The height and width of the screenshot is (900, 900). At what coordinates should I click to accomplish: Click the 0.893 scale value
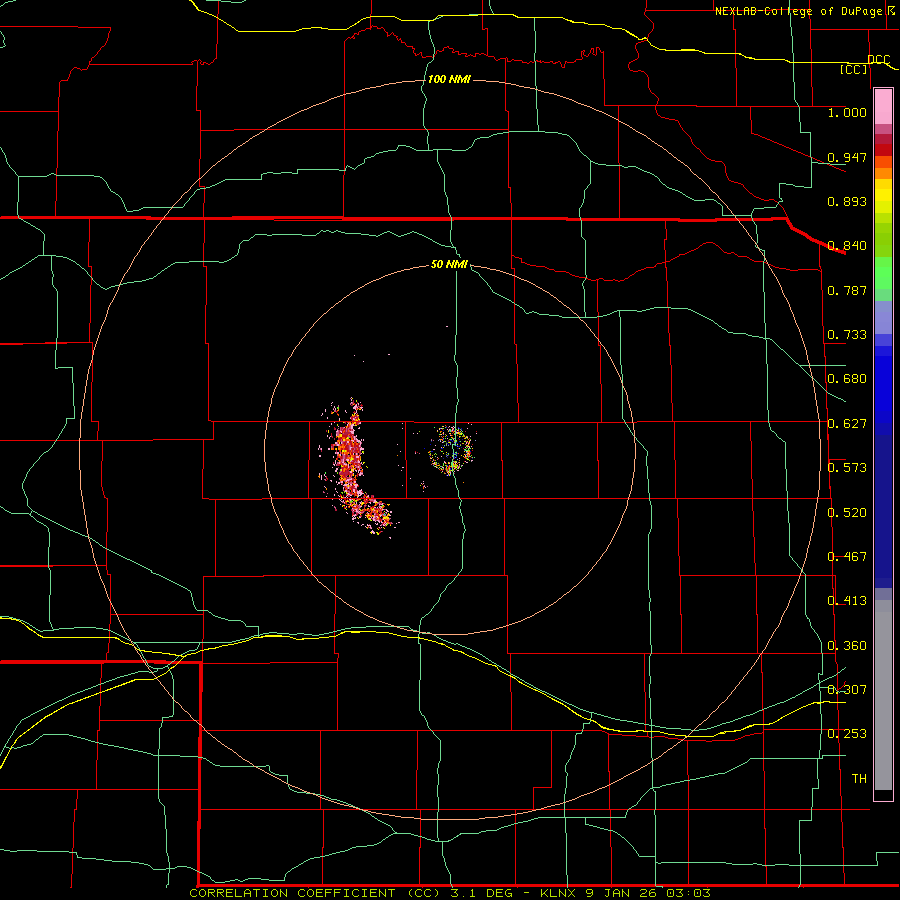847,201
